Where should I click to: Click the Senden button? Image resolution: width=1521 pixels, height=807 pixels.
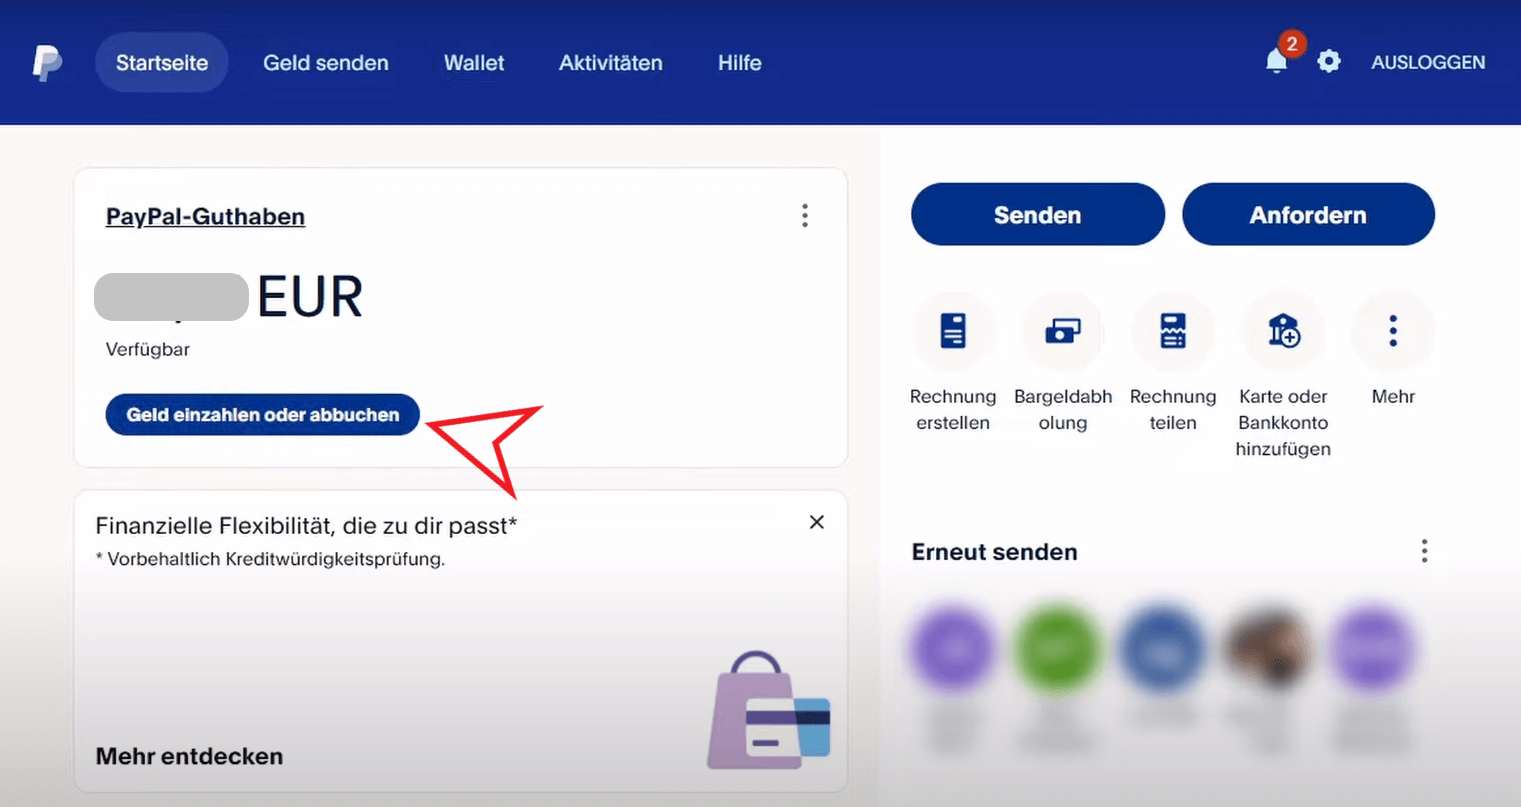(x=1038, y=214)
